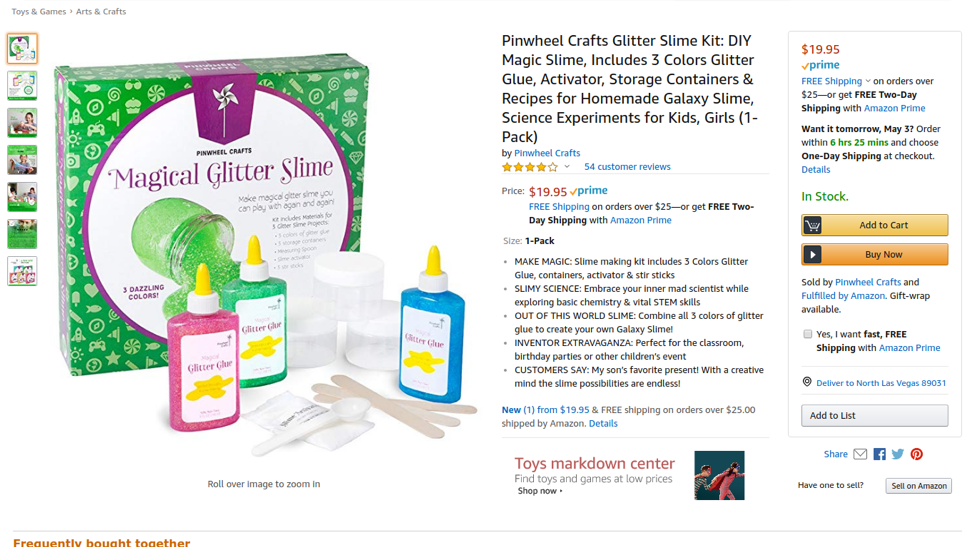The height and width of the screenshot is (547, 974).
Task: Expand the star rating dropdown arrow
Action: pyautogui.click(x=567, y=167)
